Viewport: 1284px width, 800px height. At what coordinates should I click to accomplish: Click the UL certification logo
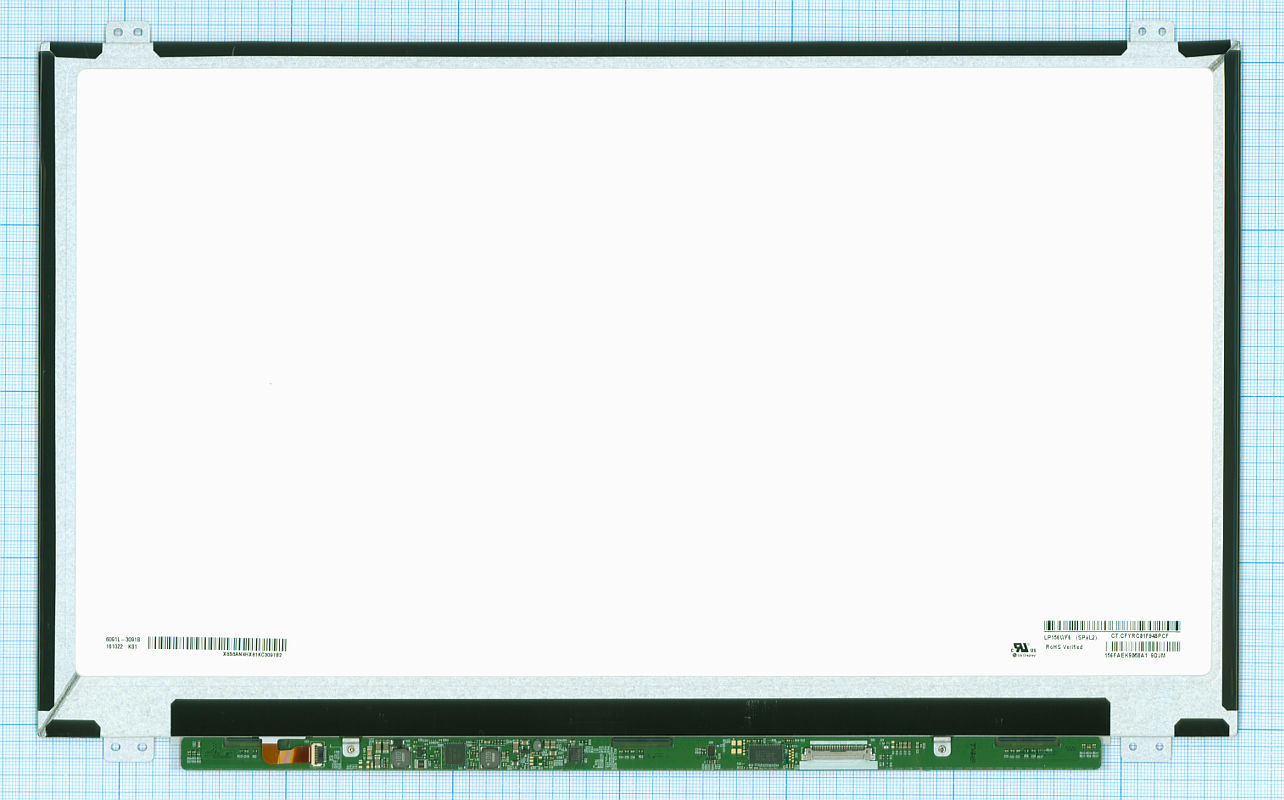click(x=1023, y=648)
